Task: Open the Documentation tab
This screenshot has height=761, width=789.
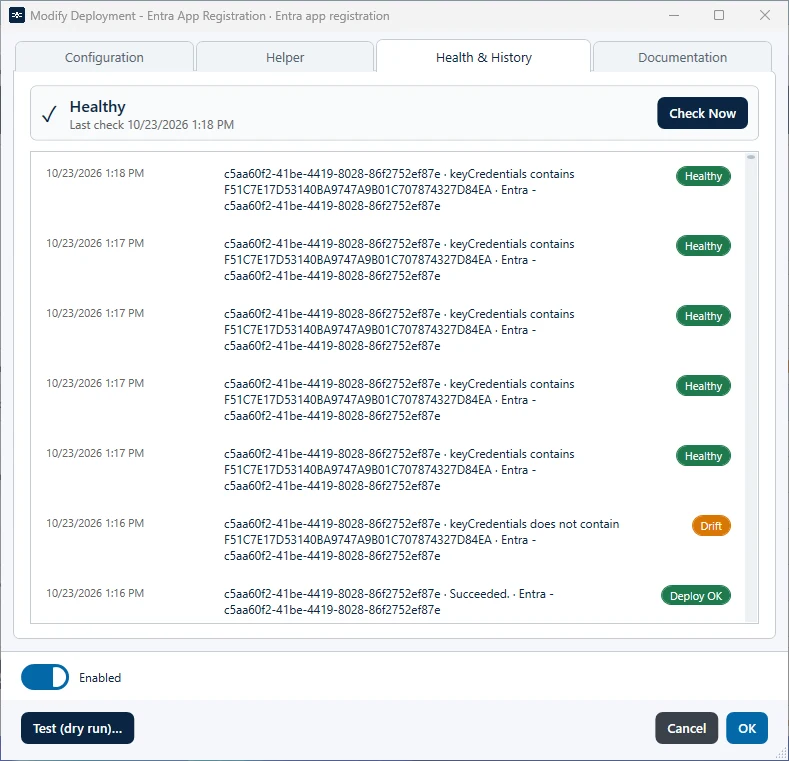Action: (682, 57)
